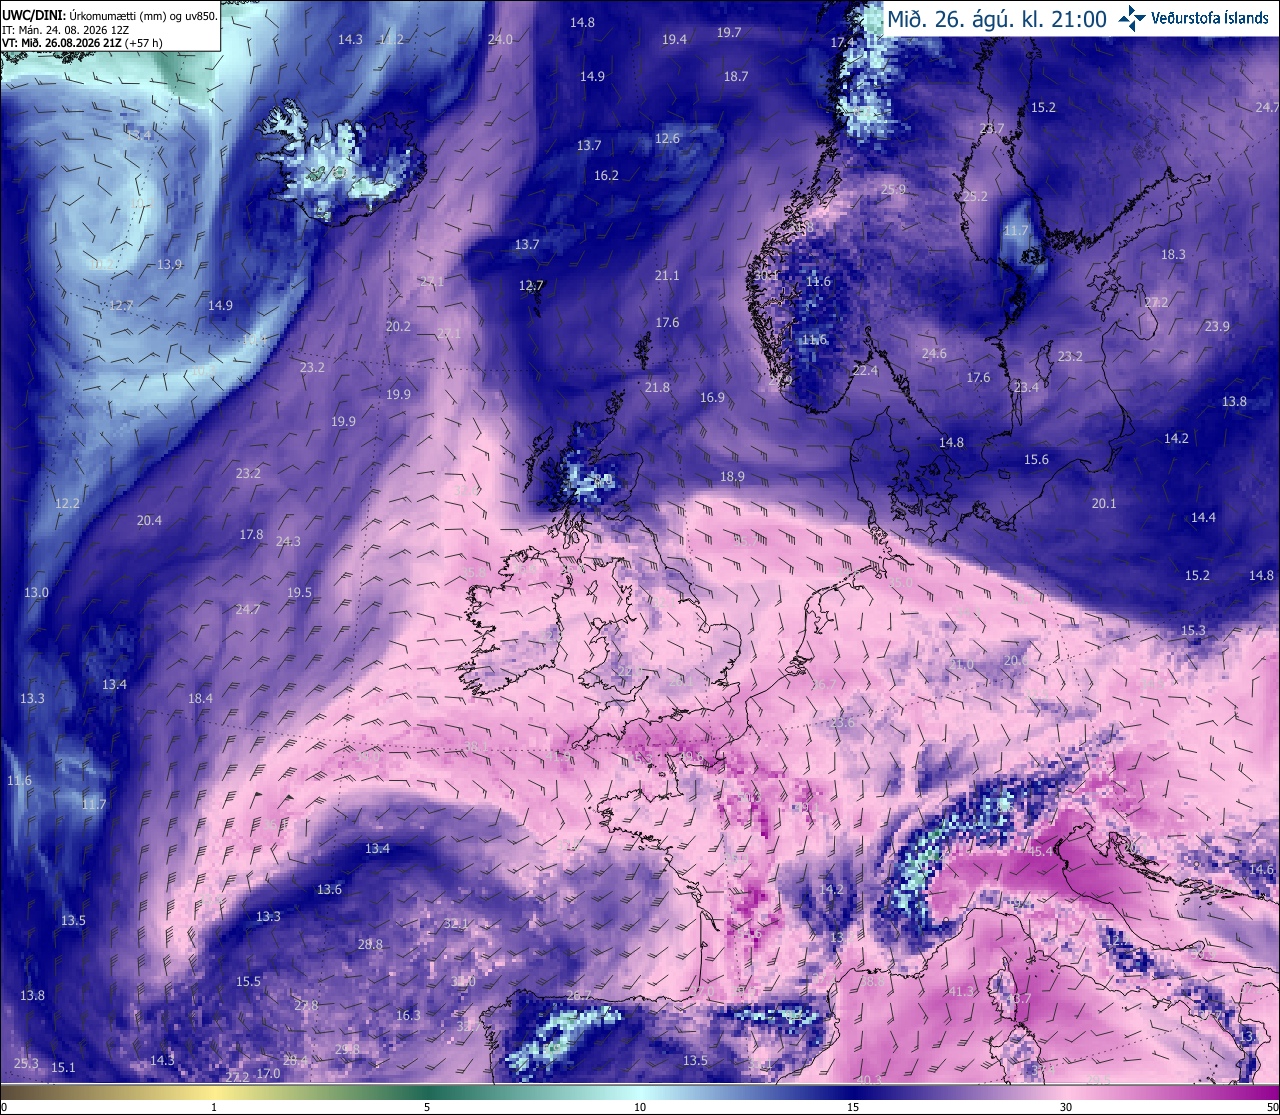This screenshot has width=1280, height=1115.
Task: Click the 41.3 value near Corsica
Action: click(960, 991)
